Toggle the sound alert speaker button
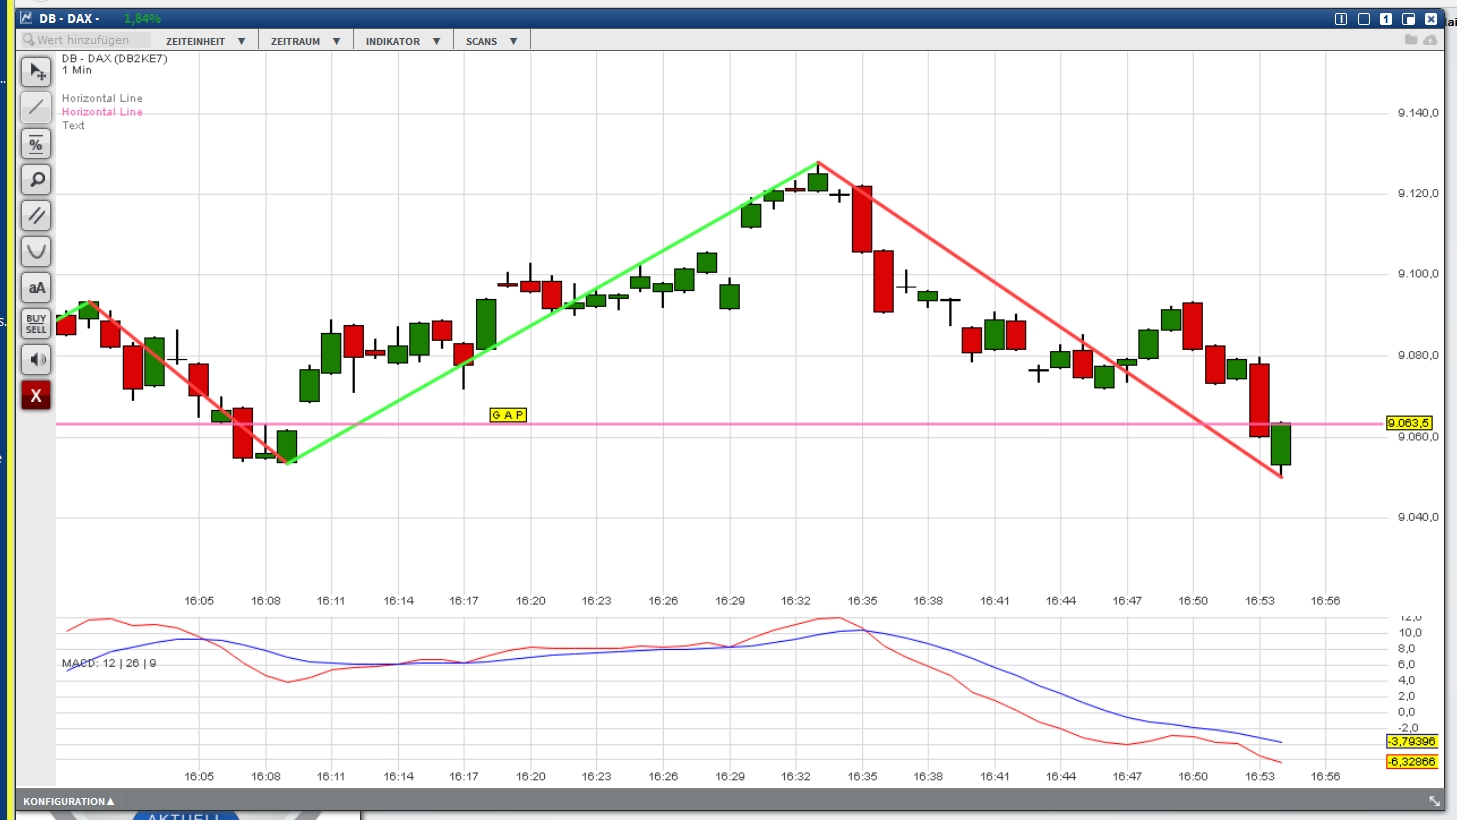The width and height of the screenshot is (1457, 820). 36,359
